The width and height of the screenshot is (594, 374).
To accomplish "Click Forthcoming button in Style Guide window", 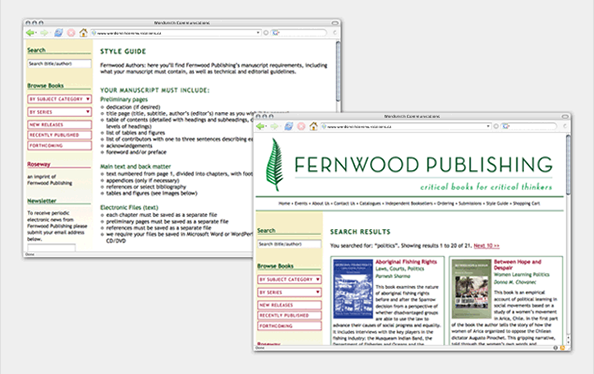I will pos(59,146).
